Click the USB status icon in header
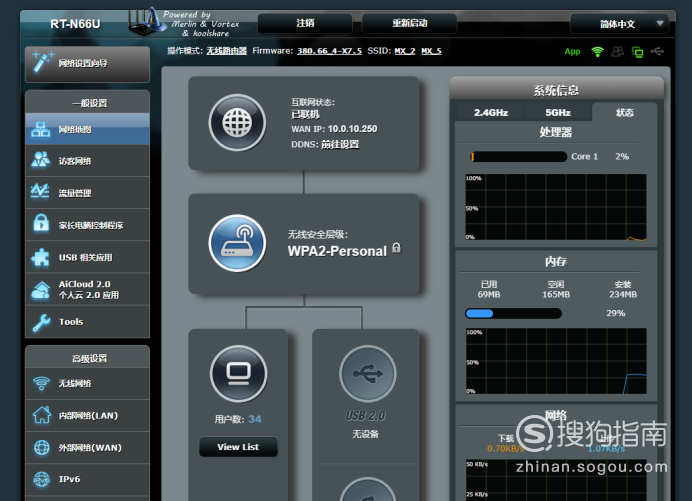692x501 pixels. pos(657,52)
